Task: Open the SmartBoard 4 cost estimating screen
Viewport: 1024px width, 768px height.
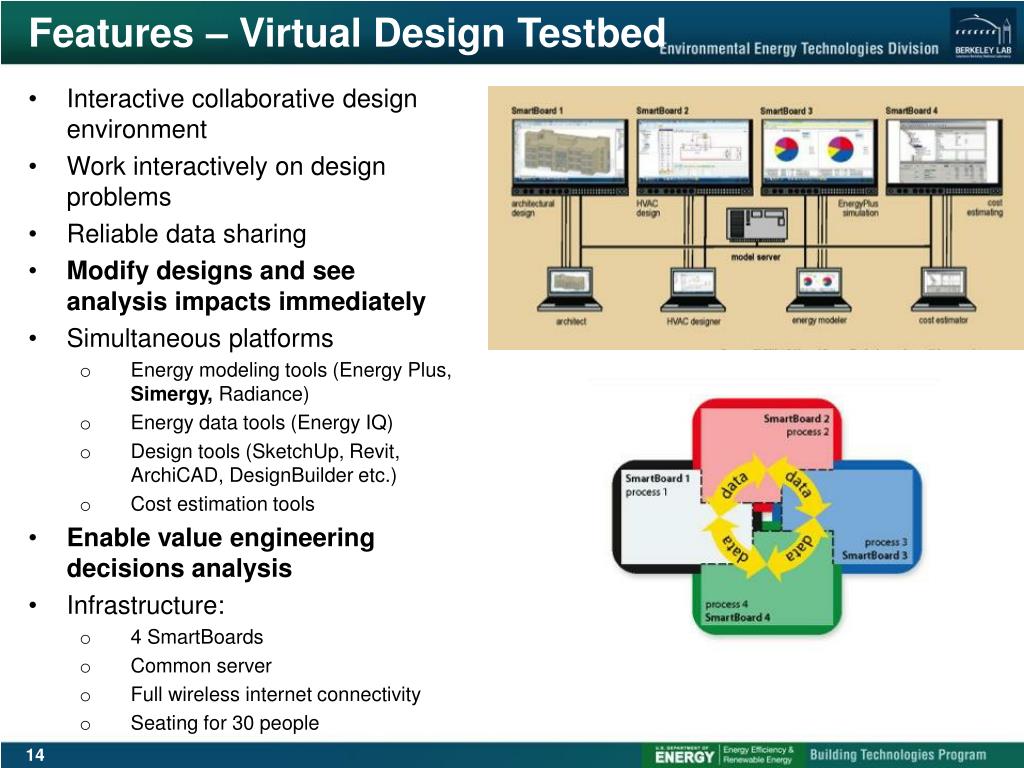Action: click(944, 156)
